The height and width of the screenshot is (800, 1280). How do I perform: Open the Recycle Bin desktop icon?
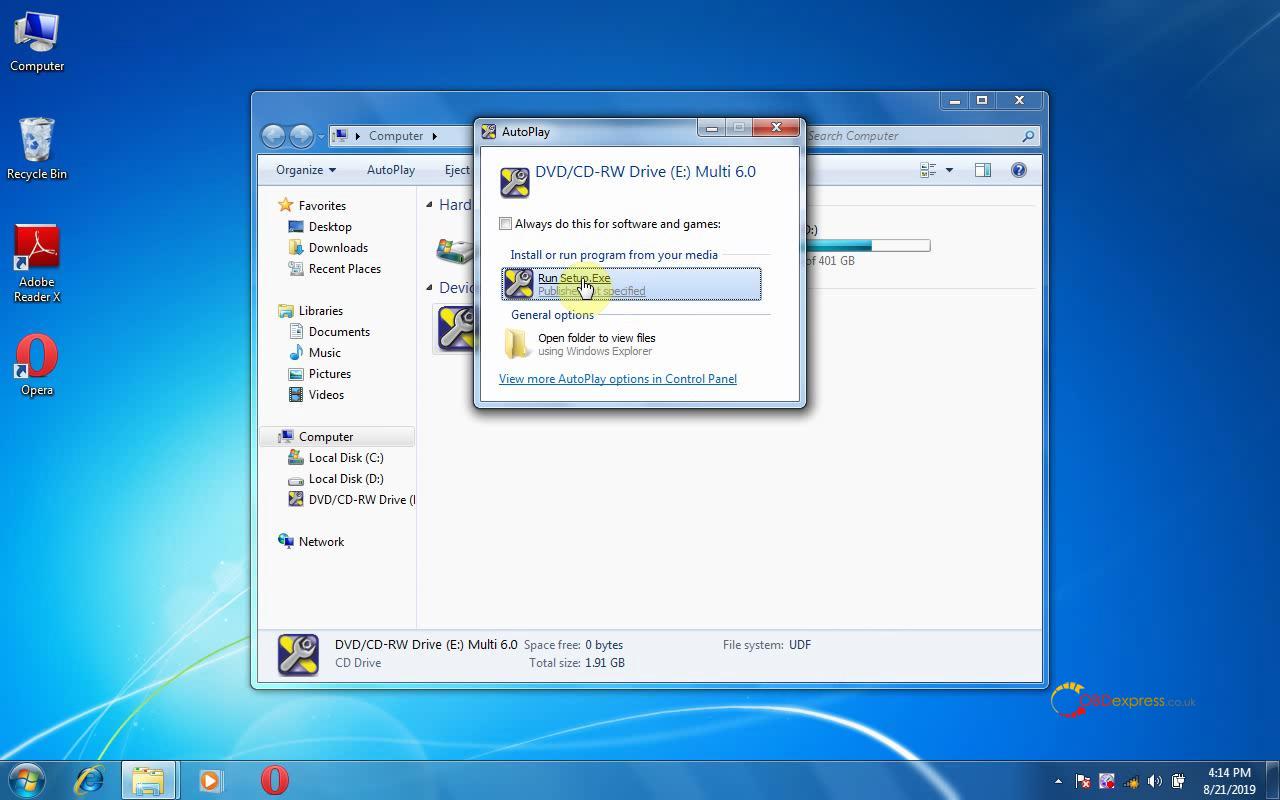click(37, 148)
